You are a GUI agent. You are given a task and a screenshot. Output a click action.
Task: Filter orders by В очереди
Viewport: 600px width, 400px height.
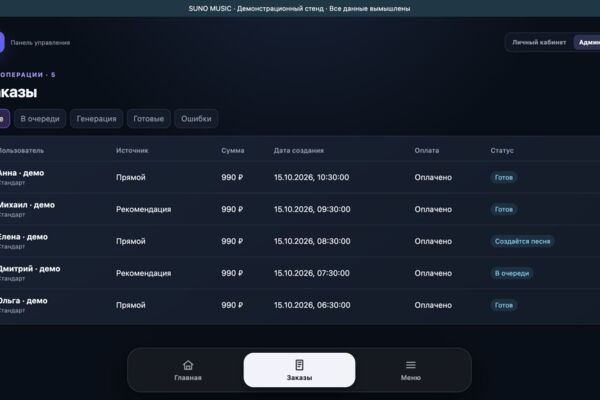pyautogui.click(x=40, y=119)
